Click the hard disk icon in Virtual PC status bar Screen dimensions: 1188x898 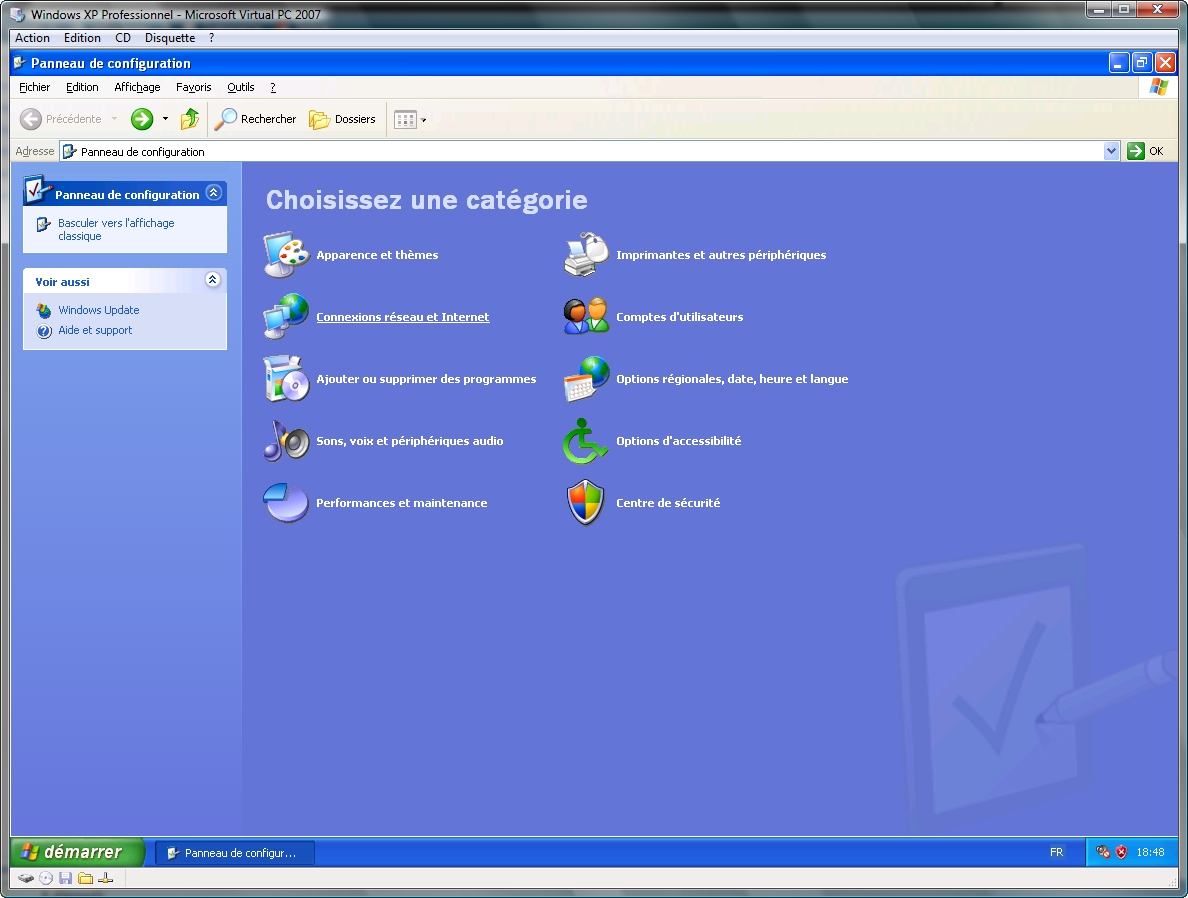pos(27,878)
